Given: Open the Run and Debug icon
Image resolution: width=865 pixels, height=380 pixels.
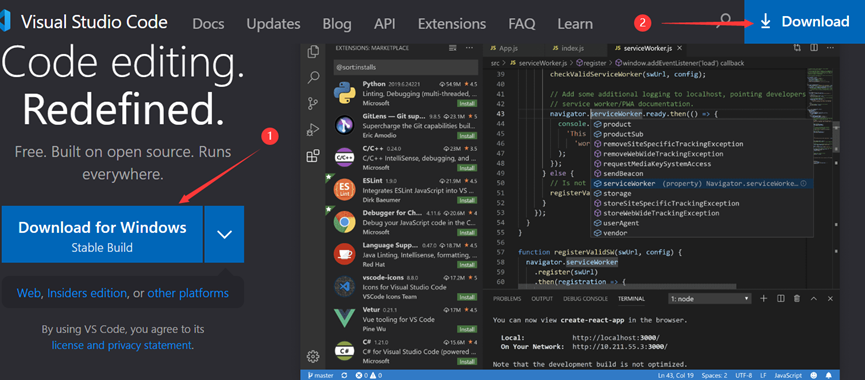Looking at the screenshot, I should click(313, 130).
